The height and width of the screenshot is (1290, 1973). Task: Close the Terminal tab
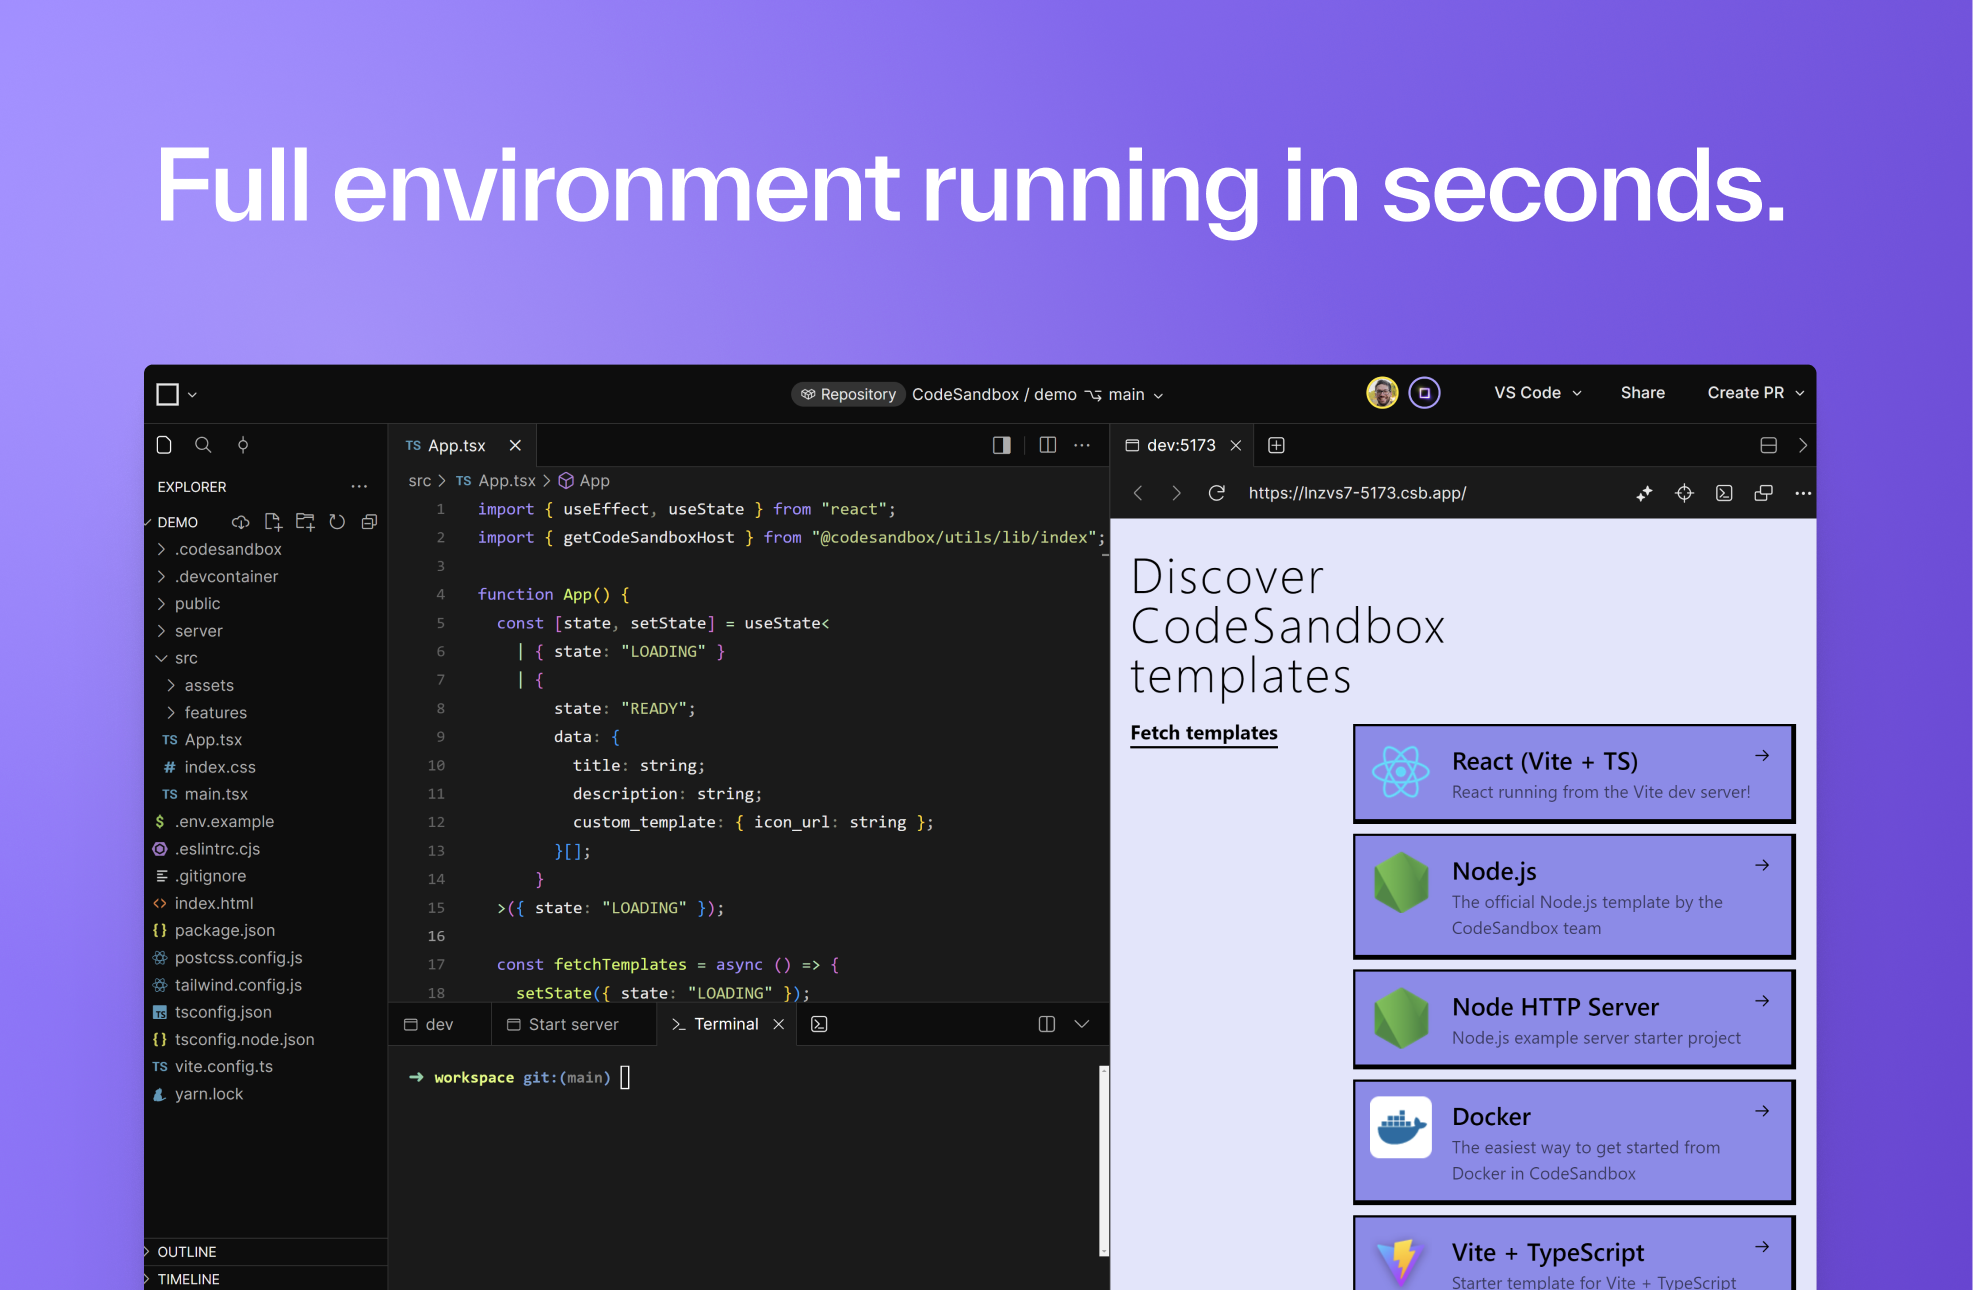click(778, 1024)
